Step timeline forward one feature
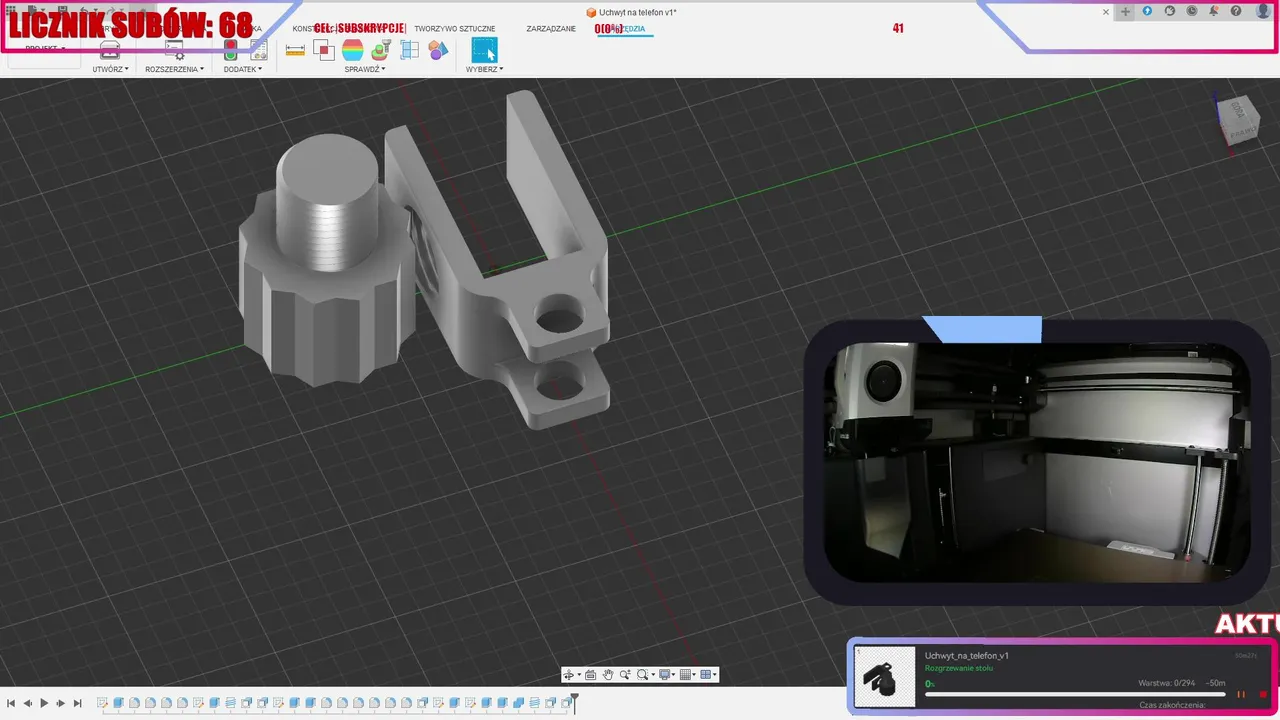Screen dimensions: 1280x720 (61, 703)
